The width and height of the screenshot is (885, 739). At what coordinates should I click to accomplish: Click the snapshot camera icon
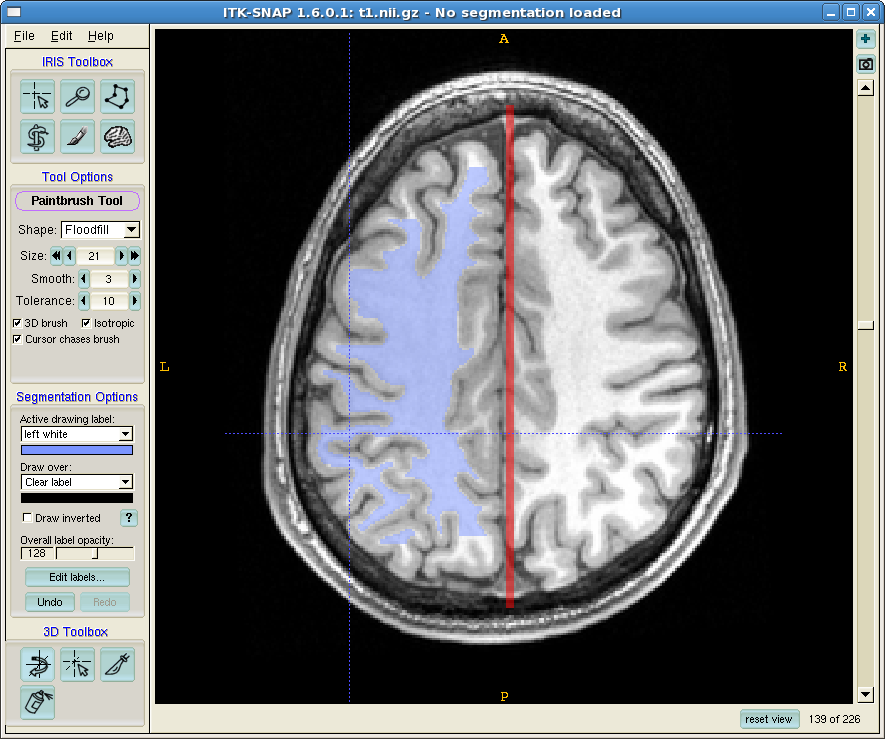pos(866,64)
